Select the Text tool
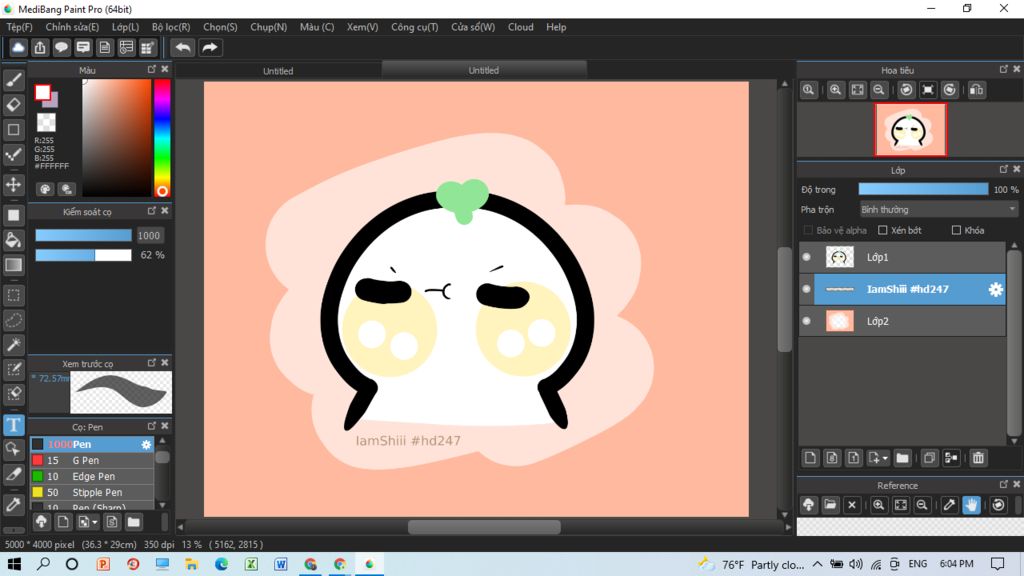This screenshot has width=1024, height=576. click(13, 425)
